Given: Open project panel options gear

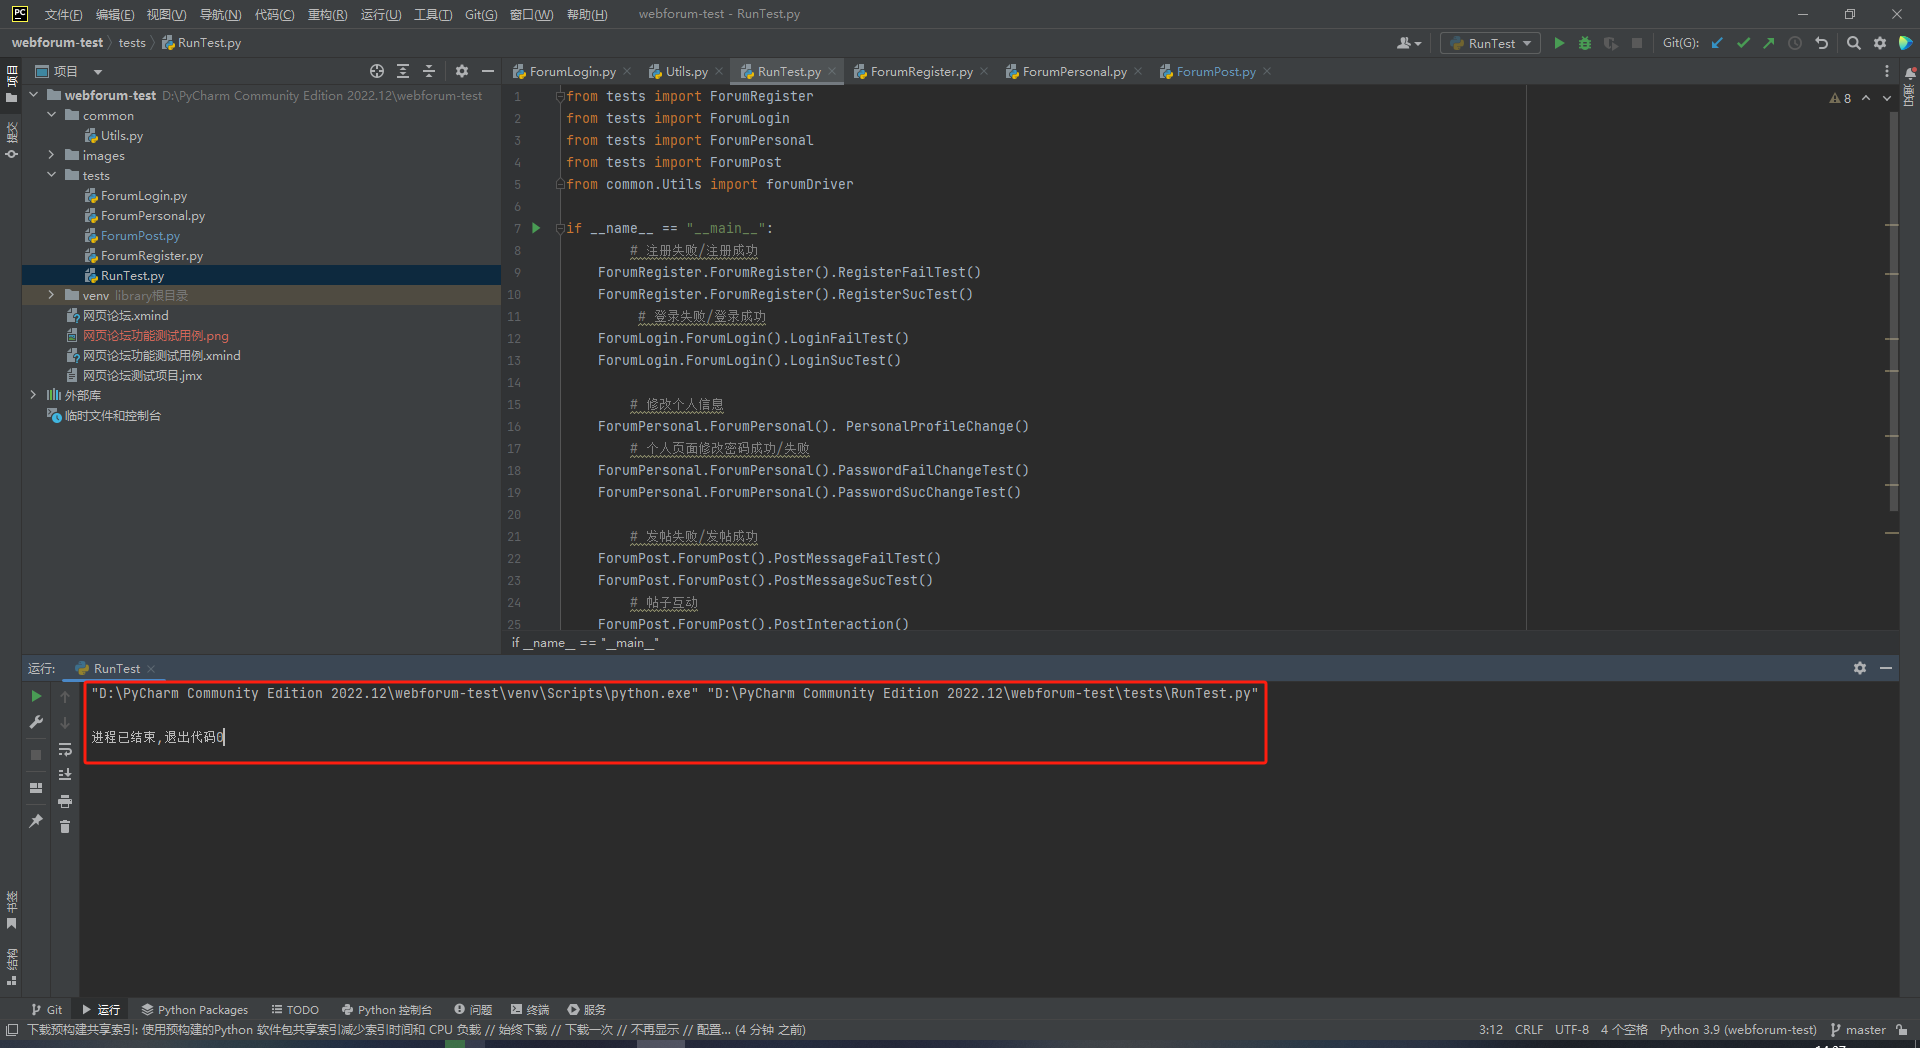Looking at the screenshot, I should pyautogui.click(x=462, y=71).
